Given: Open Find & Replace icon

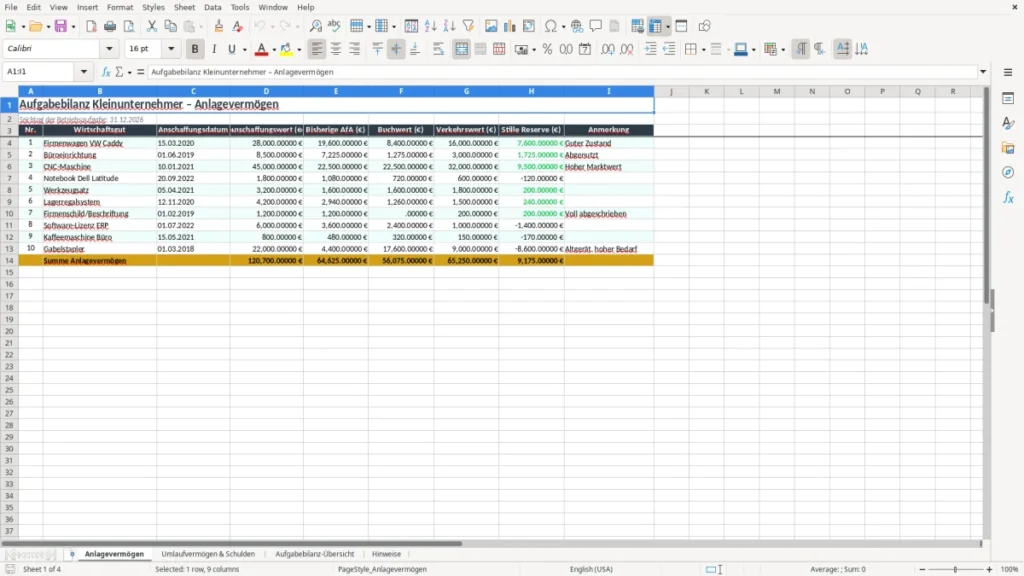Looking at the screenshot, I should click(315, 26).
